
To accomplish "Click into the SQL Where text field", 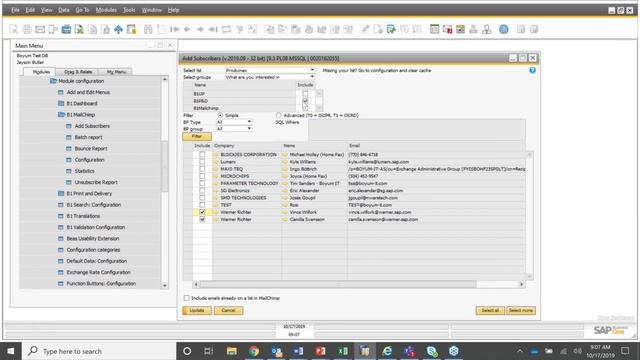I will pyautogui.click(x=417, y=130).
